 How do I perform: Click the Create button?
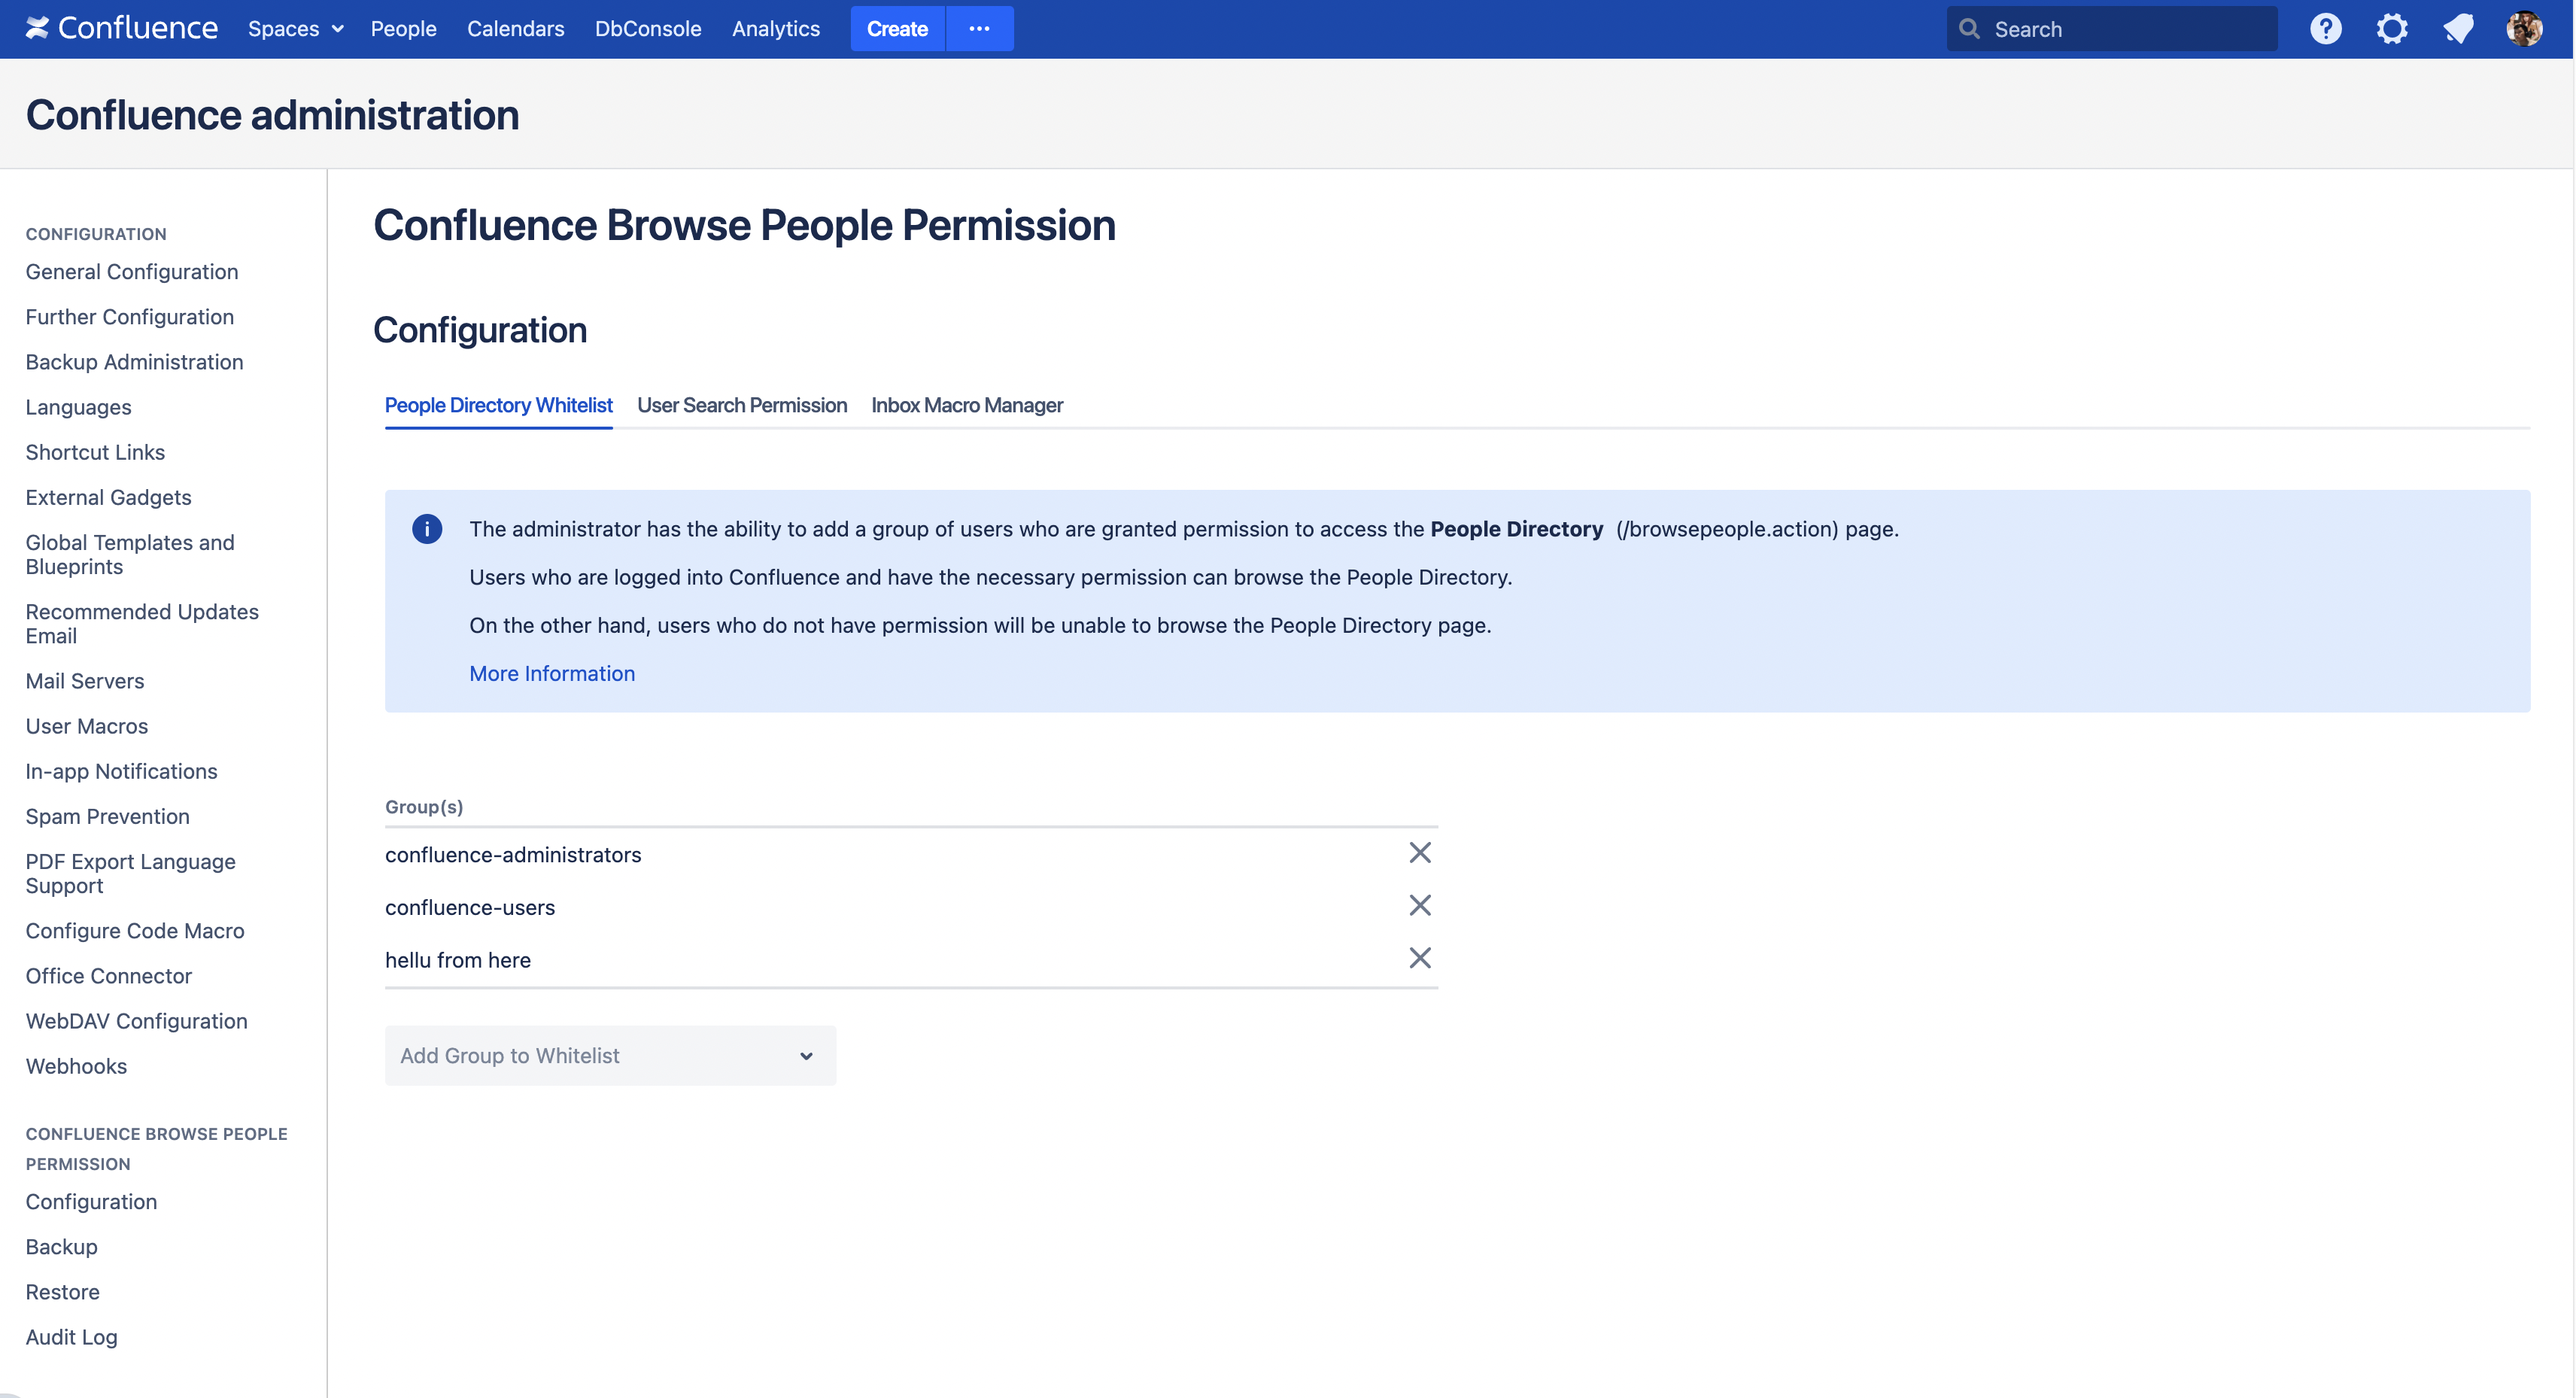[896, 28]
